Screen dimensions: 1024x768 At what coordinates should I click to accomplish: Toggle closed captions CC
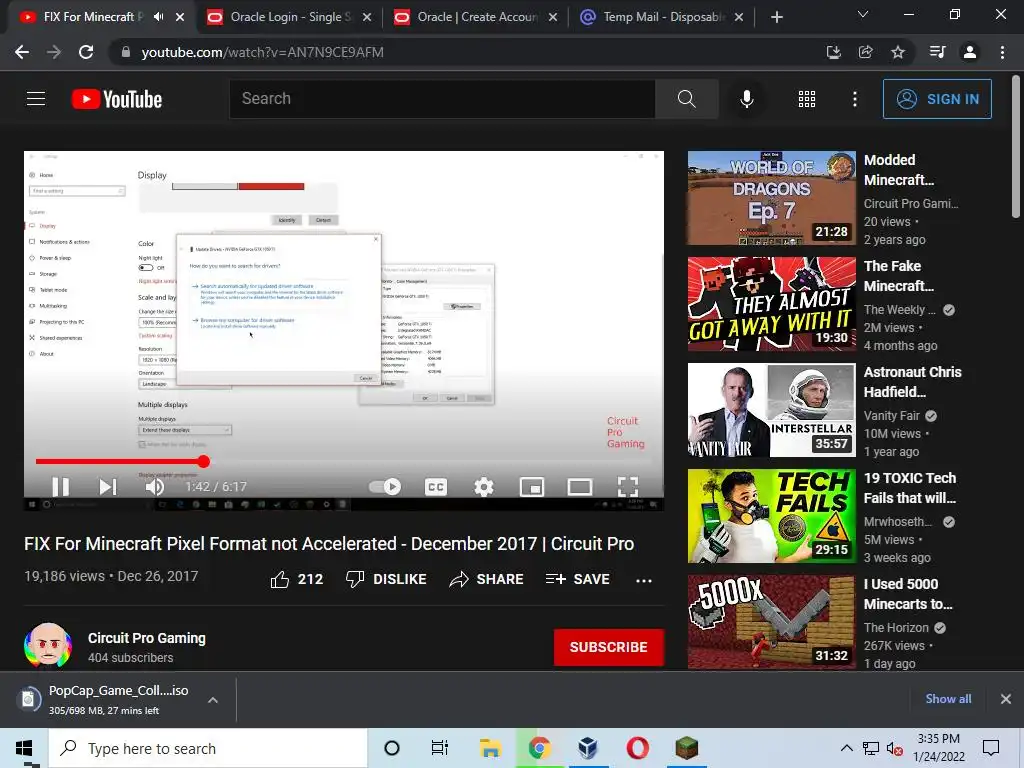click(436, 487)
